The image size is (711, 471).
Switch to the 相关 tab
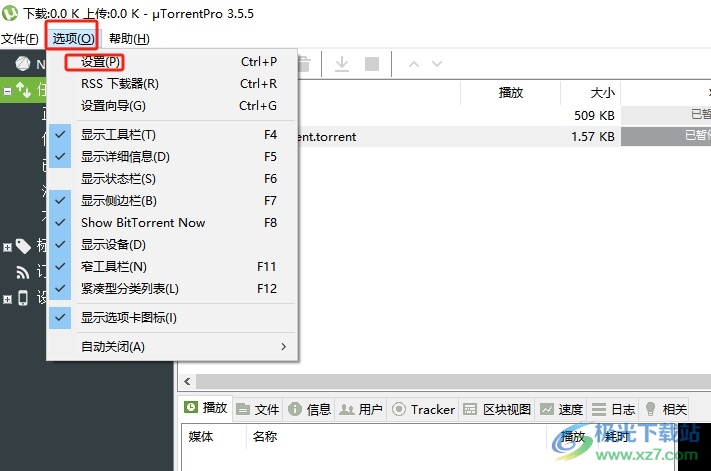(665, 409)
